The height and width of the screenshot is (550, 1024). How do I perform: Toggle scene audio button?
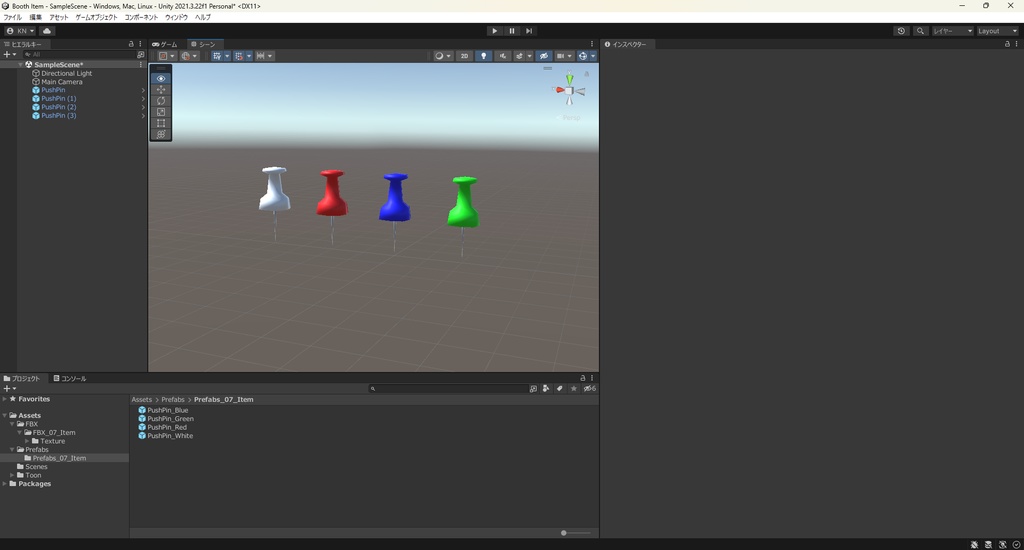(x=502, y=56)
